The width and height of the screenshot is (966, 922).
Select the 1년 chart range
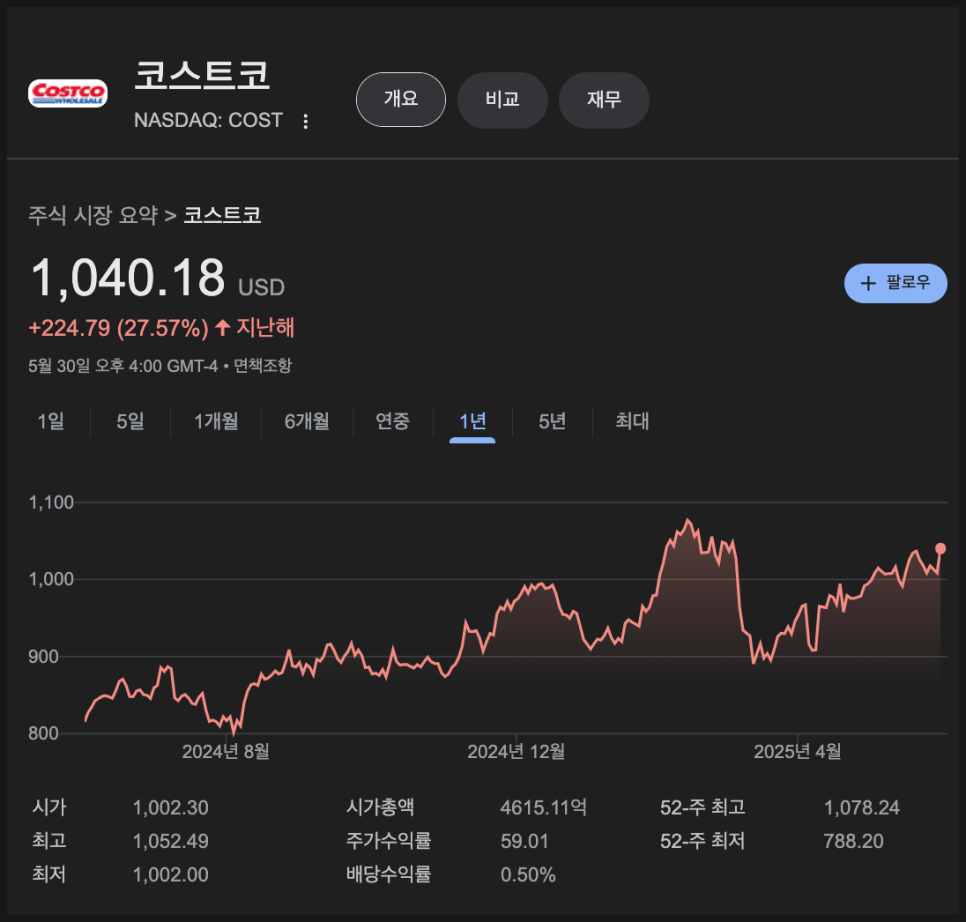(x=473, y=421)
